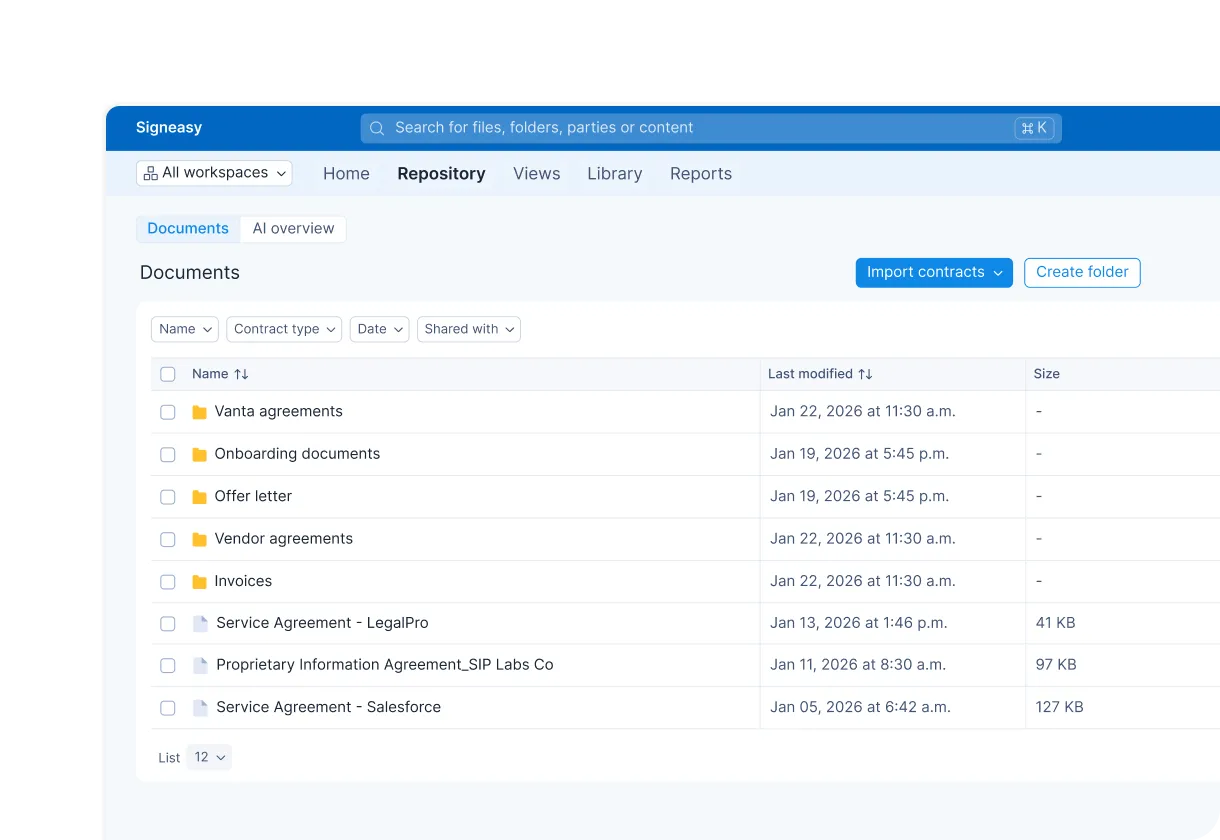Check the Vanta agreements row checkbox
Screen dimensions: 1220x840
(x=168, y=412)
